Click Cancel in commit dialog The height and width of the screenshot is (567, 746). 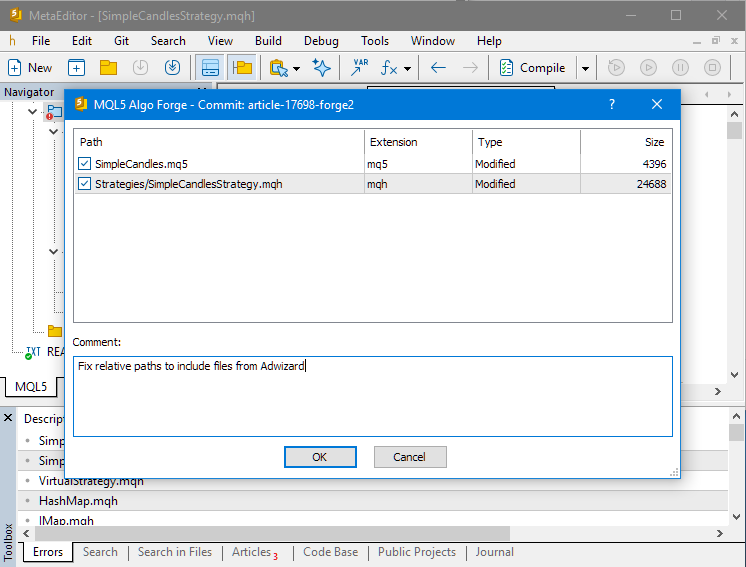[410, 457]
